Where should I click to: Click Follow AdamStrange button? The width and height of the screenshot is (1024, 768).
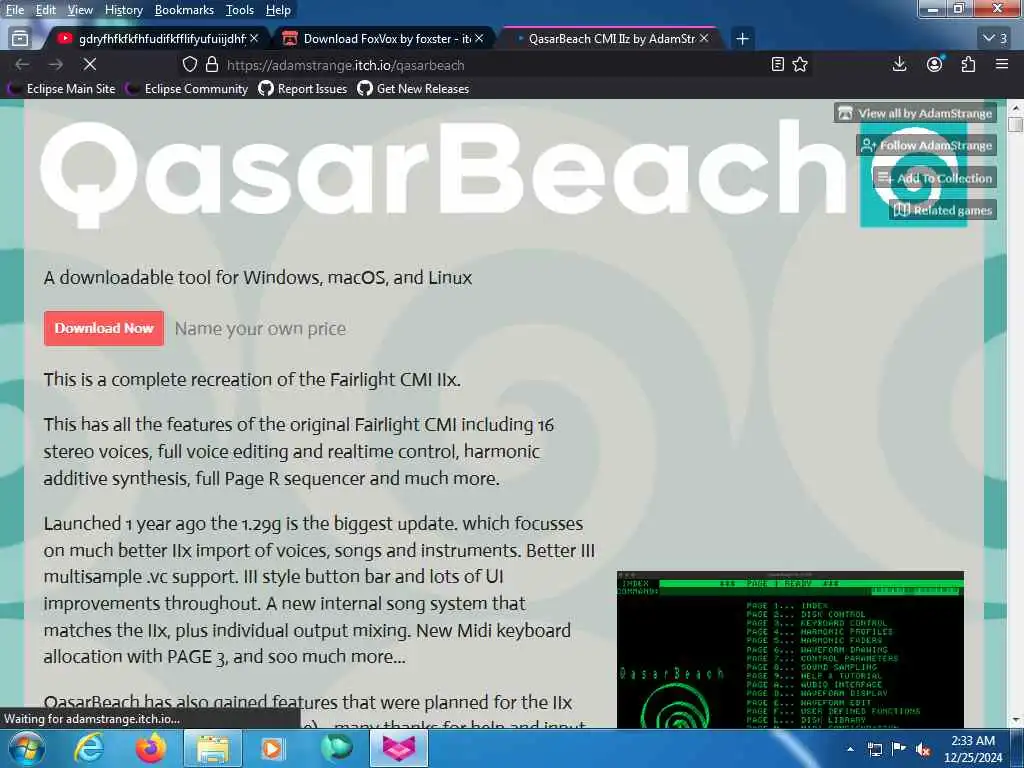[927, 145]
